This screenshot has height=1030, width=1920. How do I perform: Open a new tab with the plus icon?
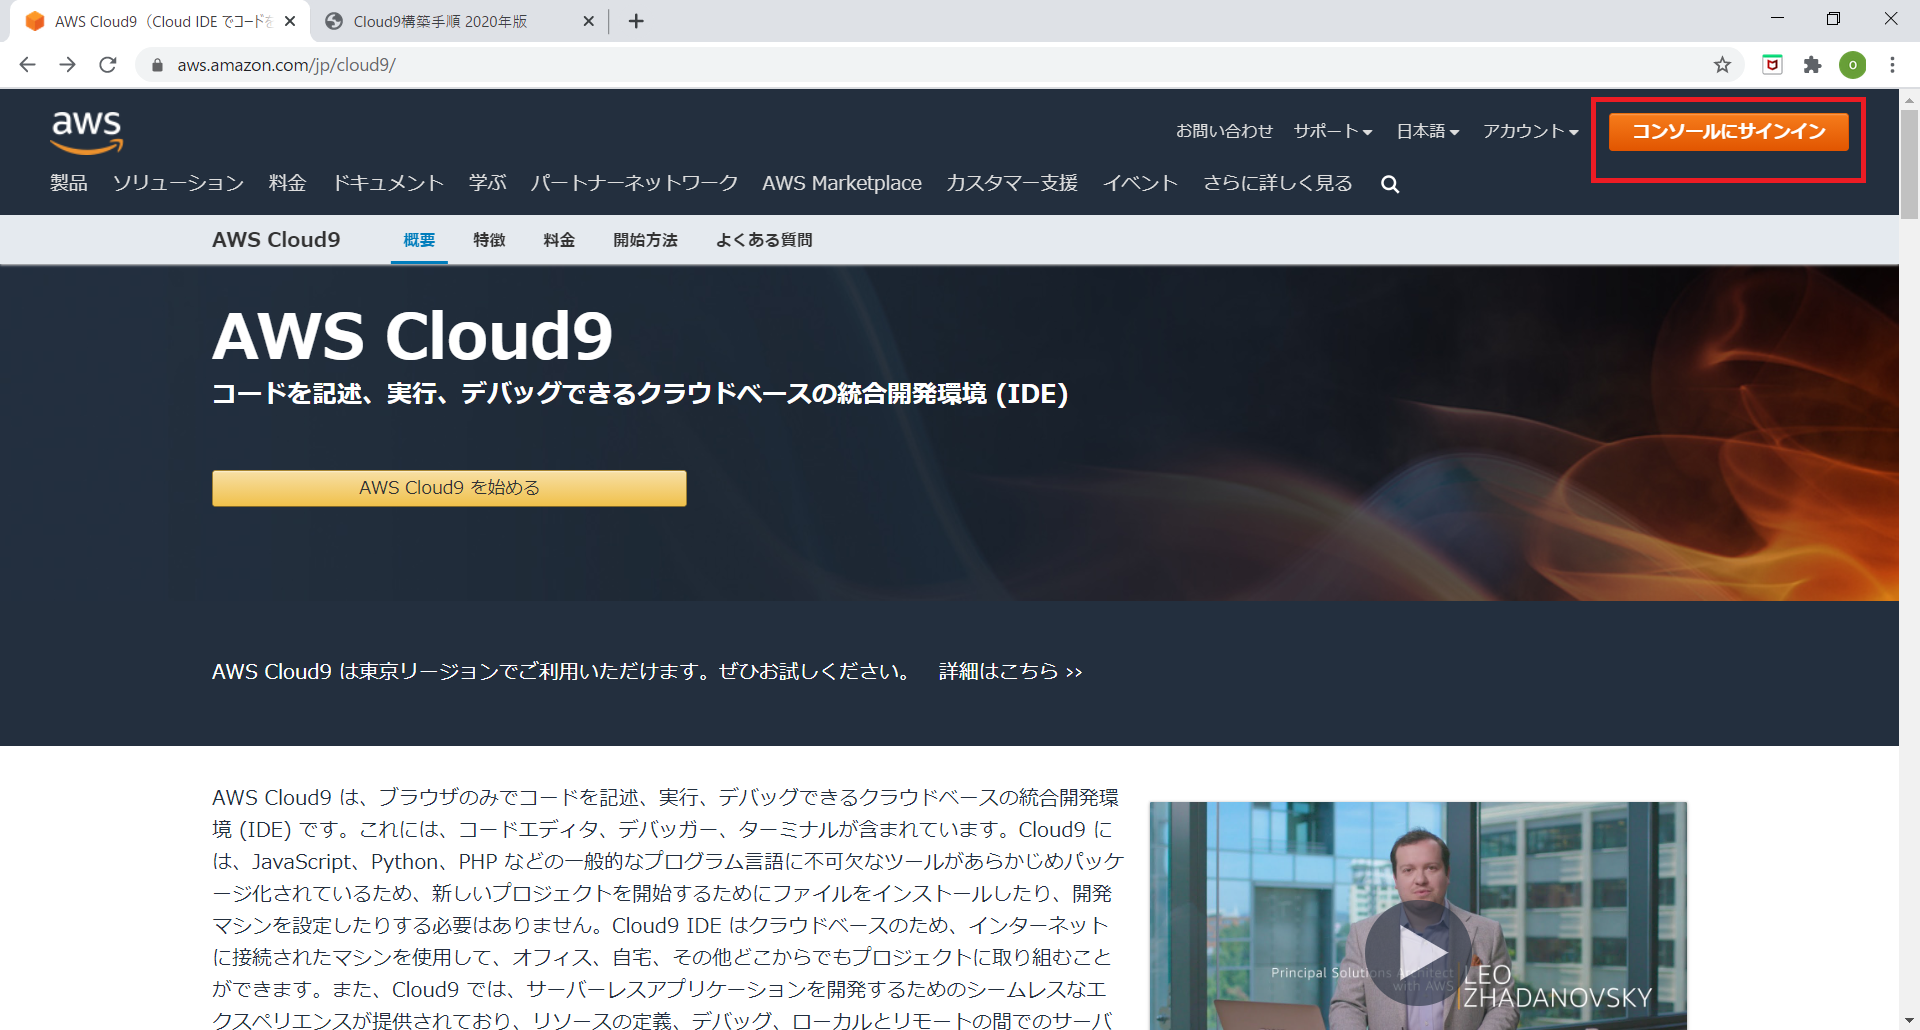point(636,21)
